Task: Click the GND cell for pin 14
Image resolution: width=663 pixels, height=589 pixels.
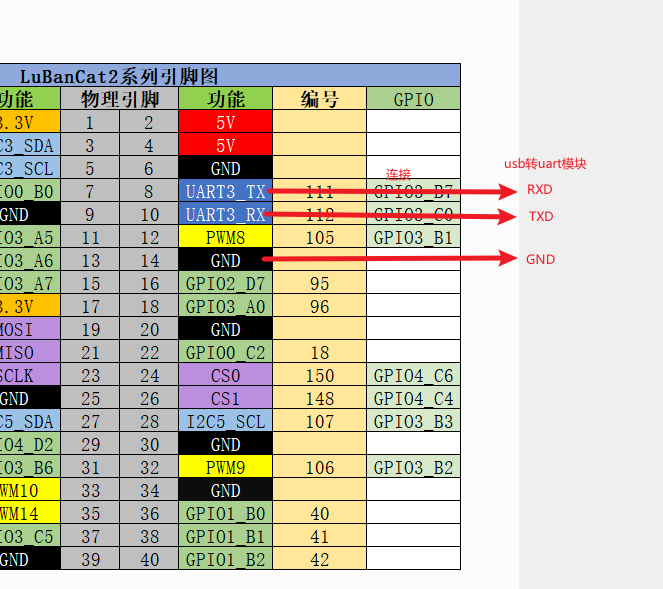Action: pyautogui.click(x=225, y=260)
